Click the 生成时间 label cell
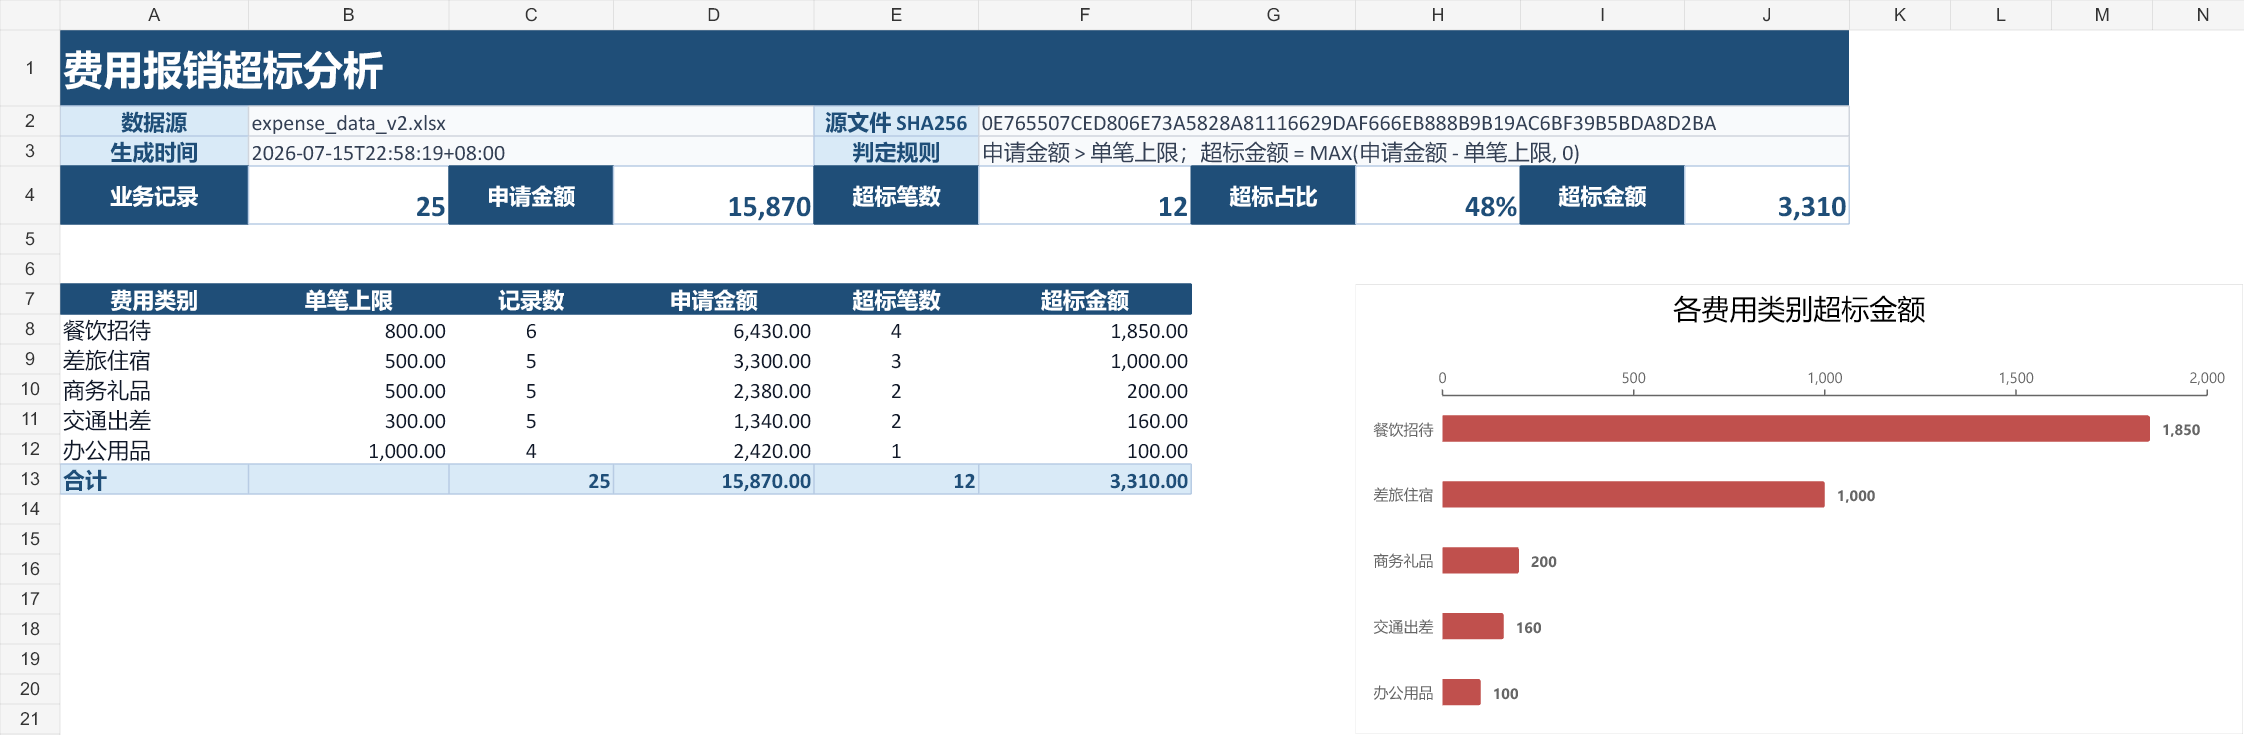Image resolution: width=2244 pixels, height=735 pixels. 154,152
